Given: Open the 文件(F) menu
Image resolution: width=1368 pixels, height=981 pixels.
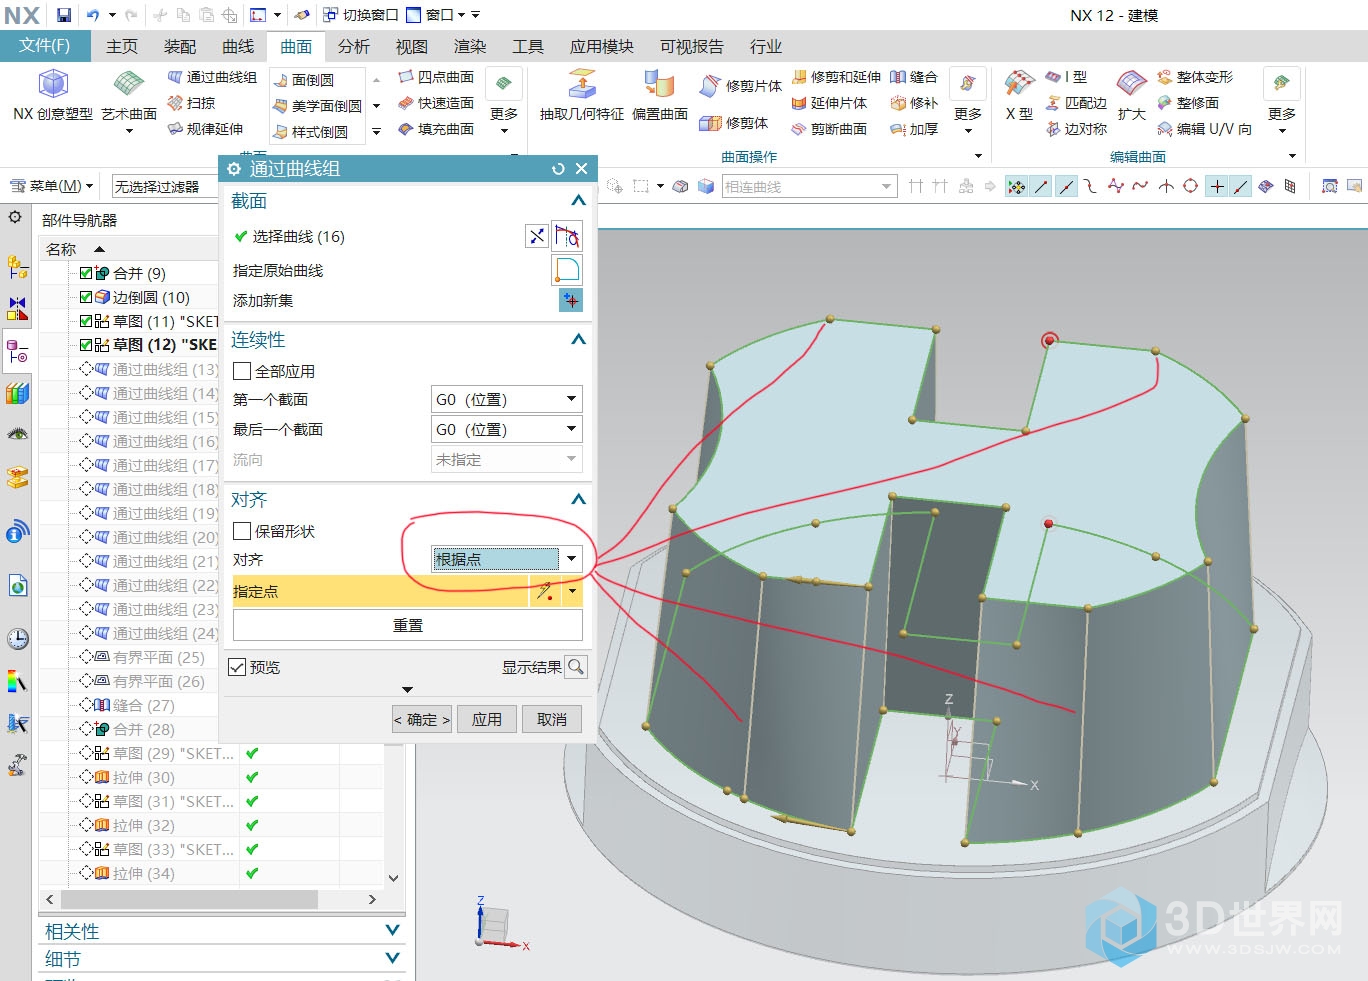Looking at the screenshot, I should click(45, 46).
